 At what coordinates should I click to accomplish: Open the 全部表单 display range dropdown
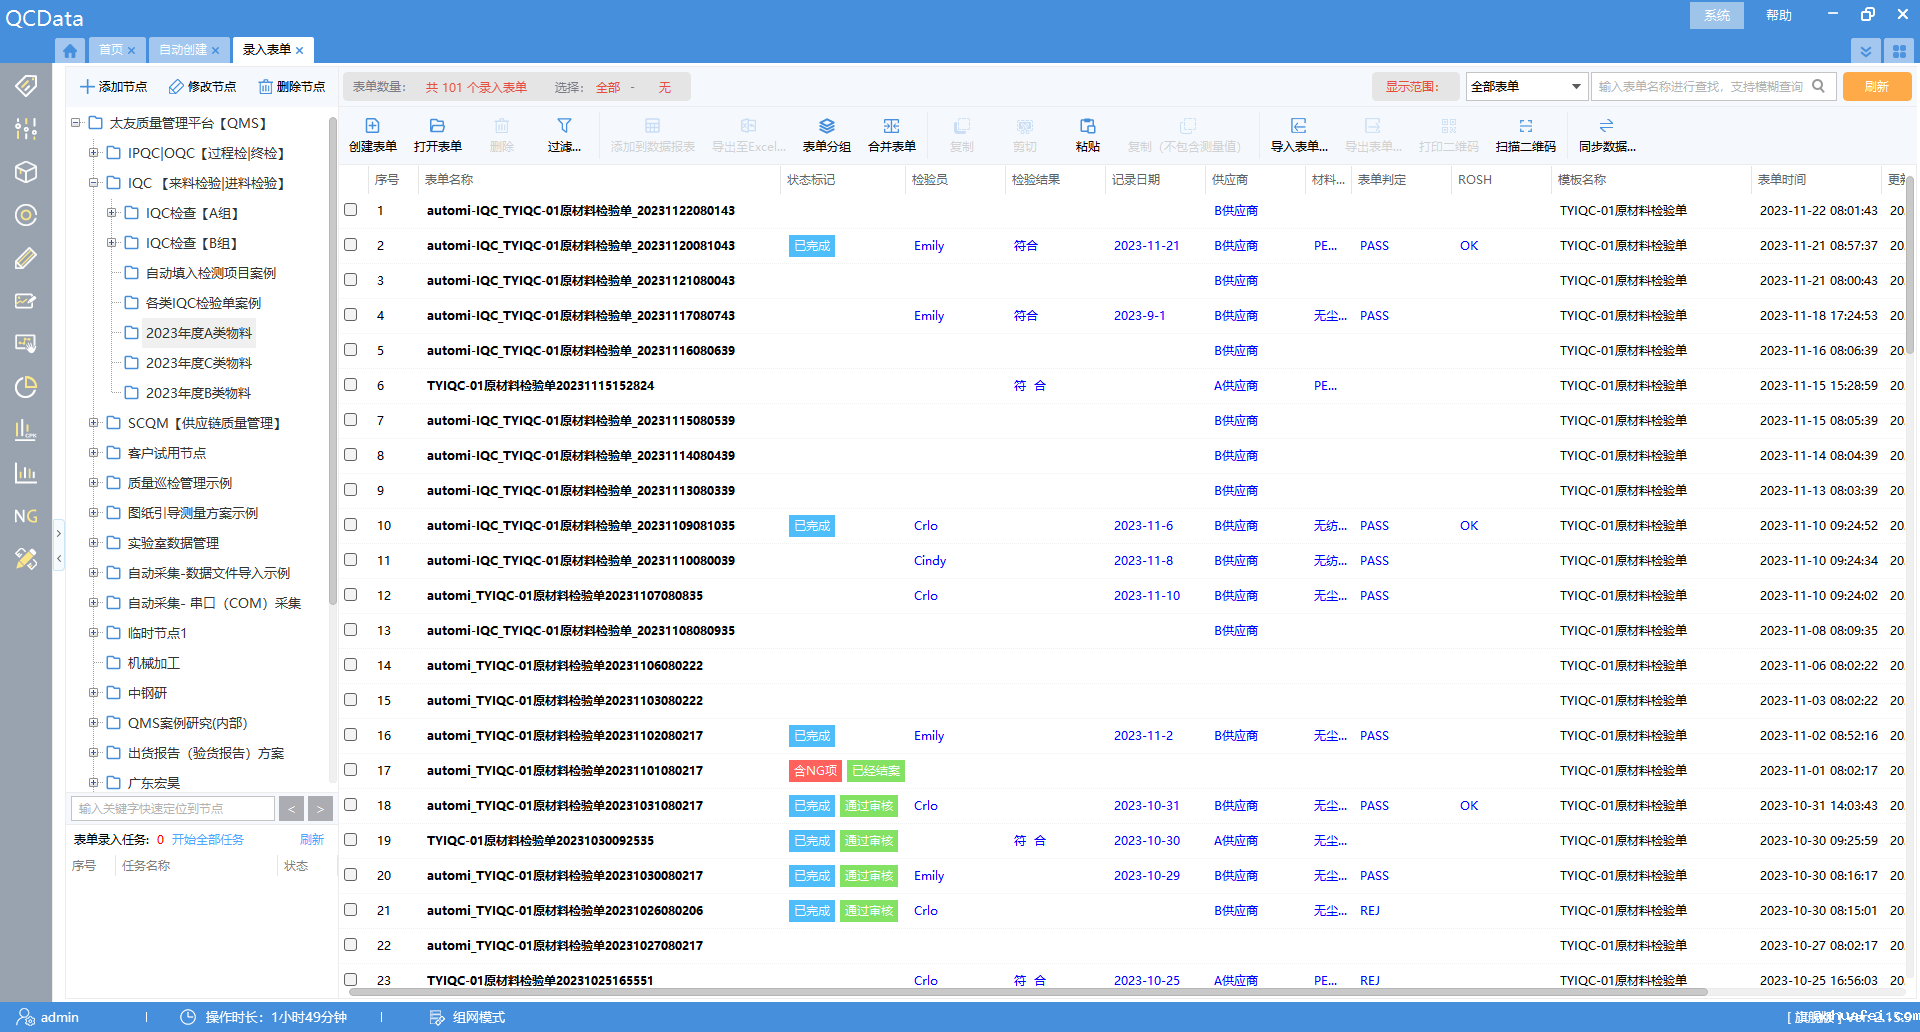pyautogui.click(x=1526, y=87)
